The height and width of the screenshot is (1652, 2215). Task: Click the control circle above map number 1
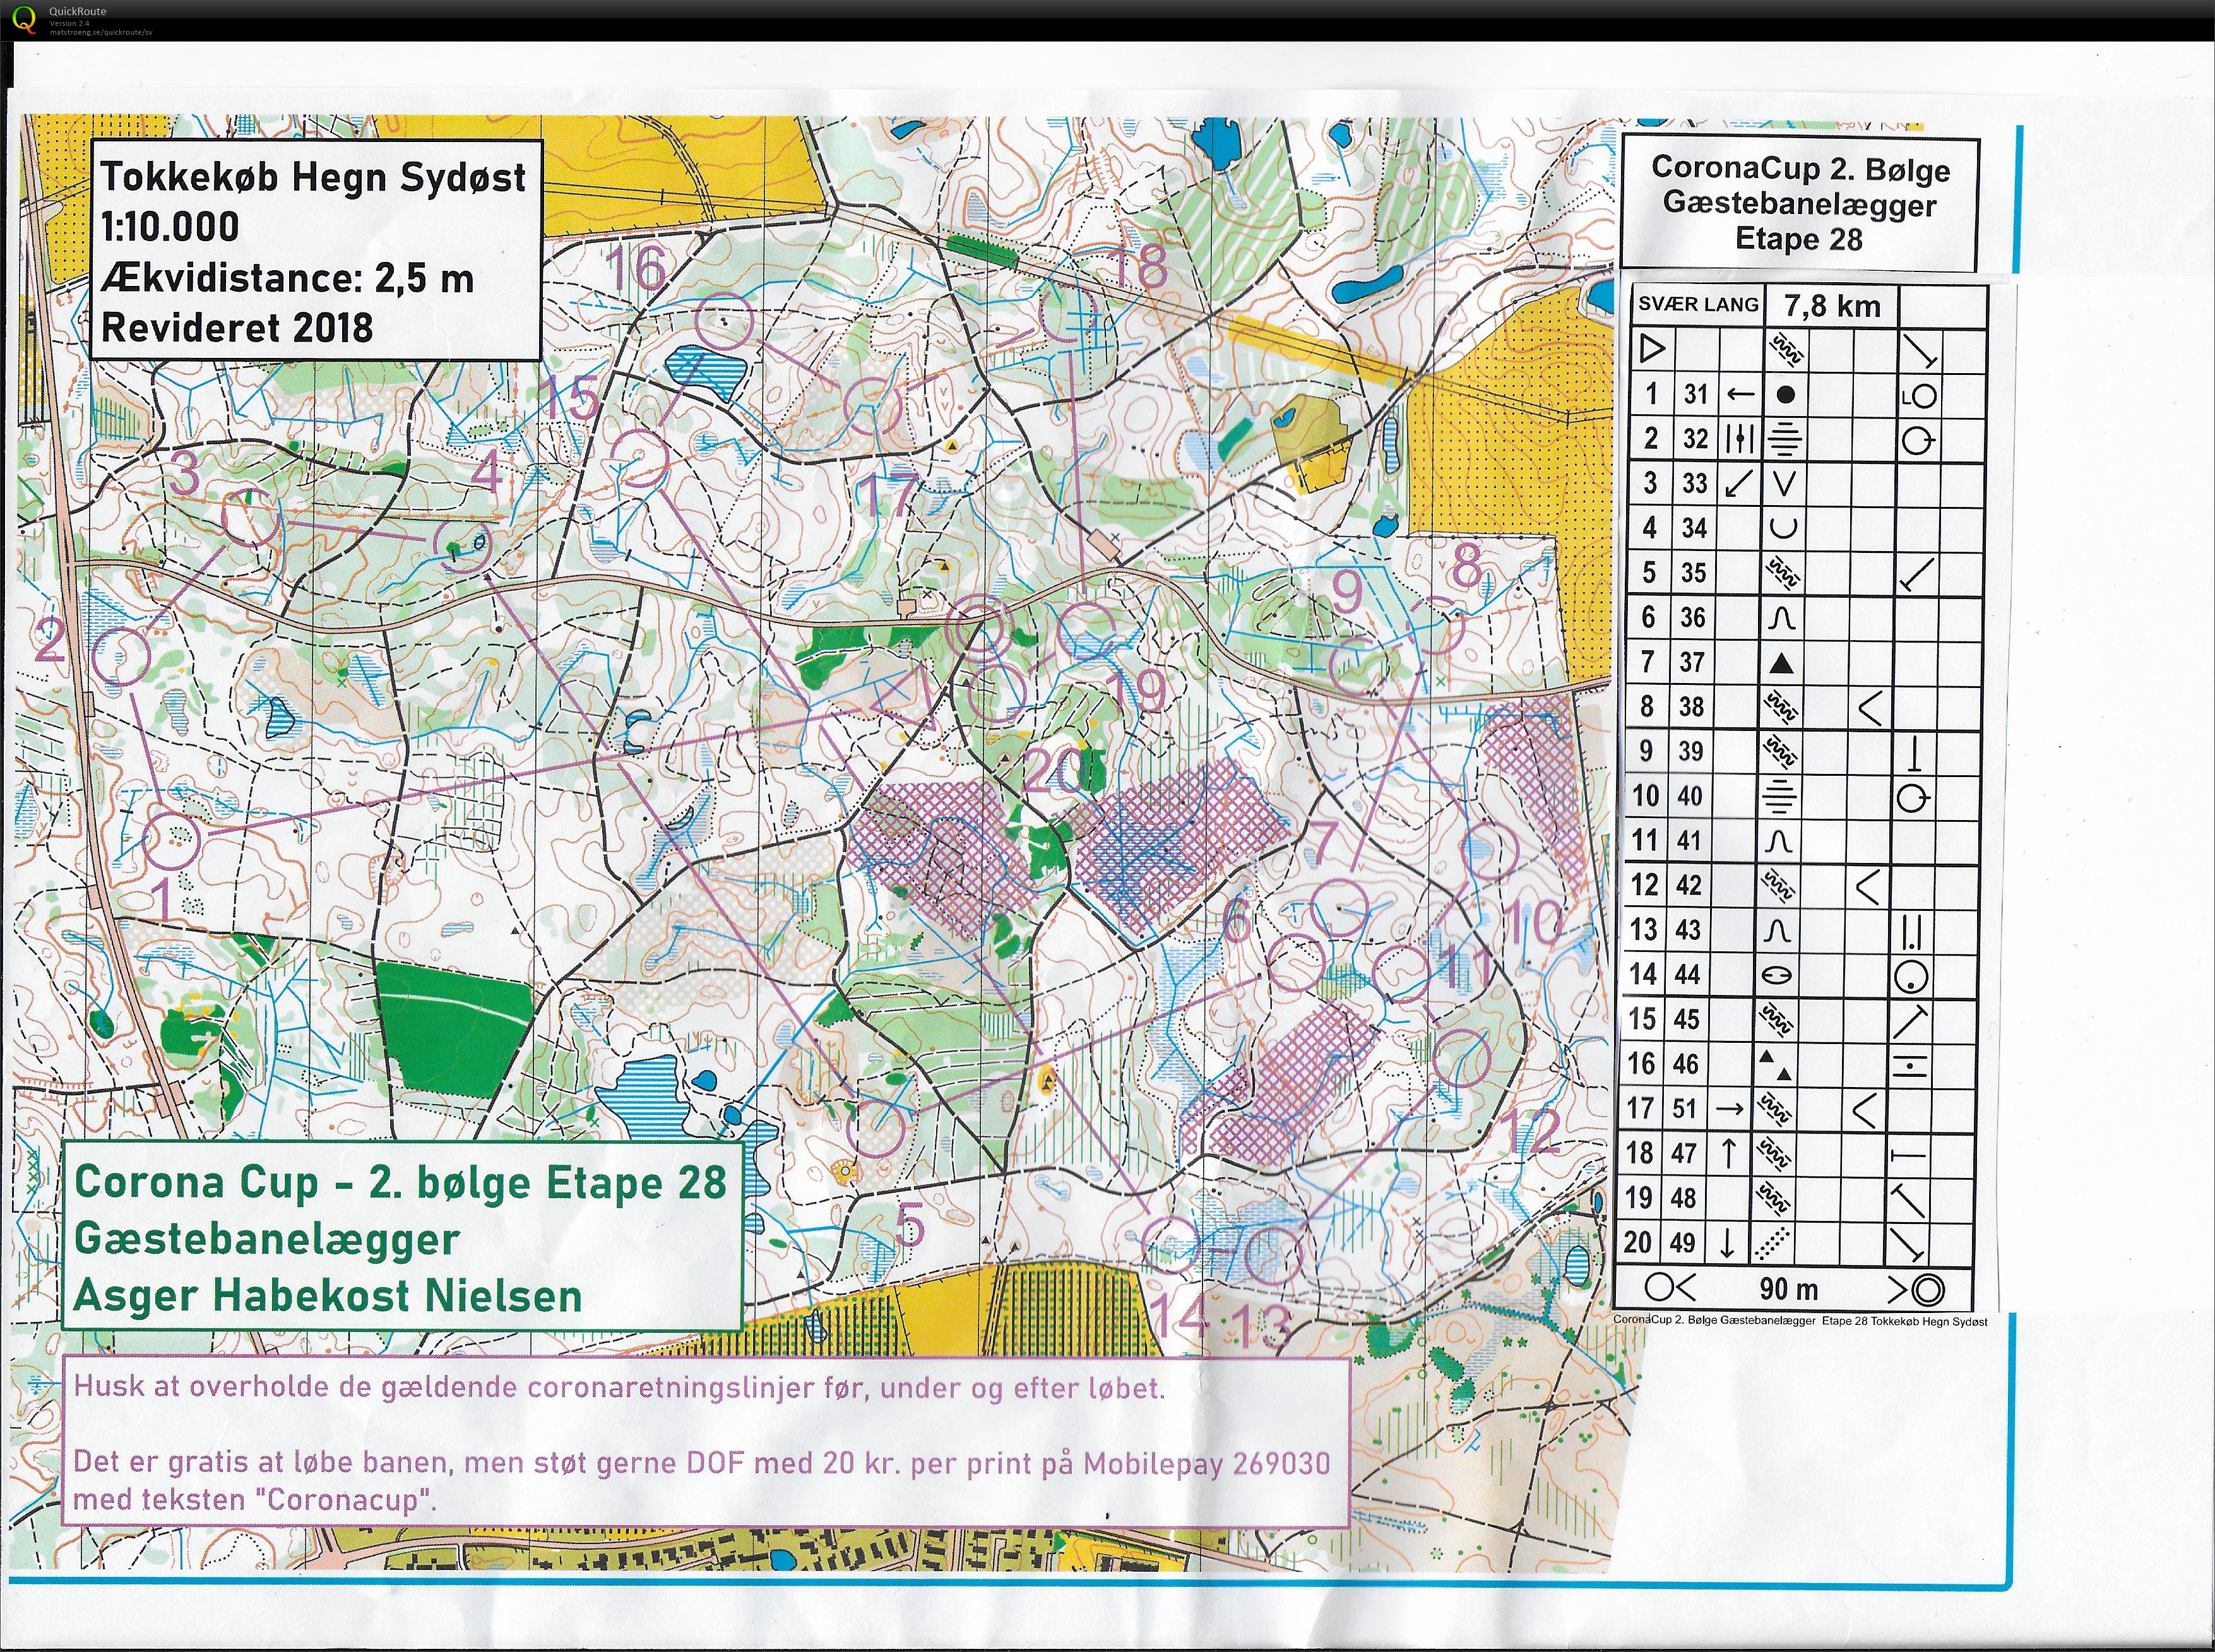tap(174, 840)
